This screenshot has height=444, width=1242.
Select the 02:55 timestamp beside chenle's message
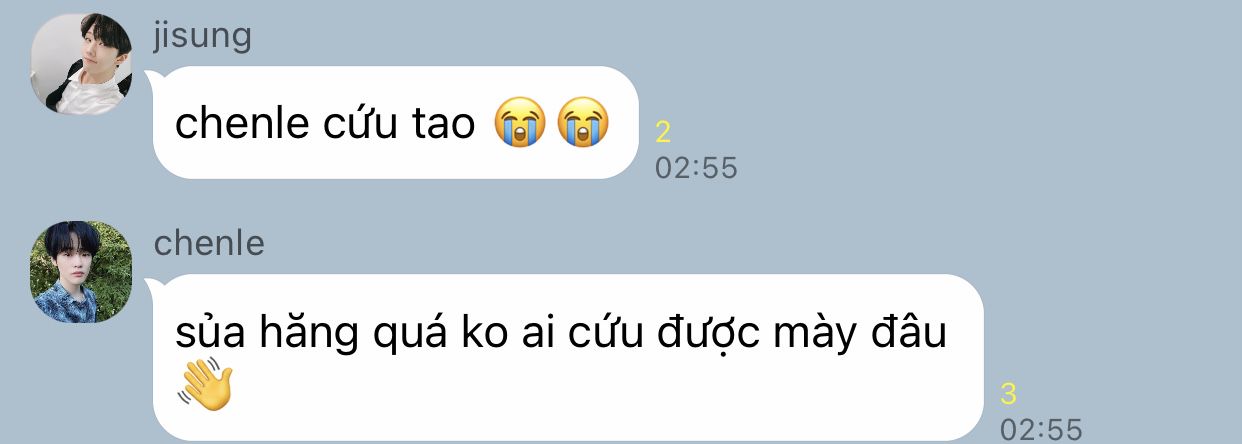pyautogui.click(x=1041, y=429)
